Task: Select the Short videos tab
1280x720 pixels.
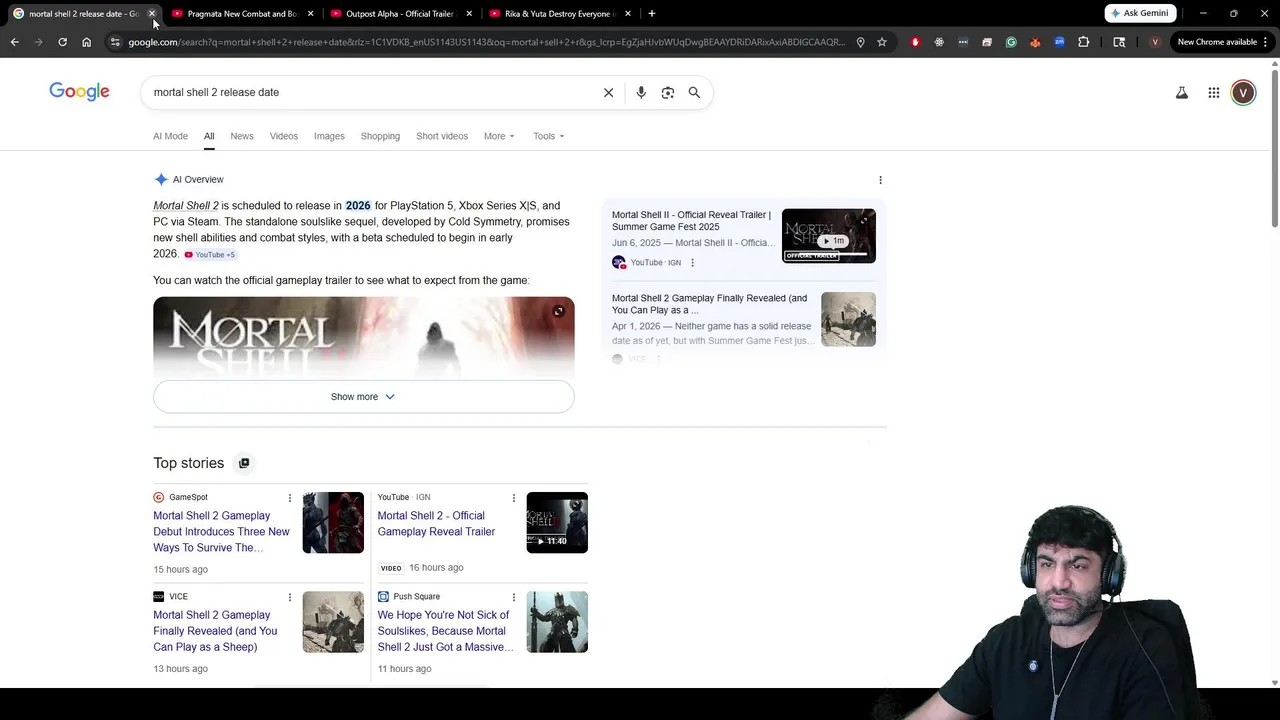Action: (x=442, y=136)
